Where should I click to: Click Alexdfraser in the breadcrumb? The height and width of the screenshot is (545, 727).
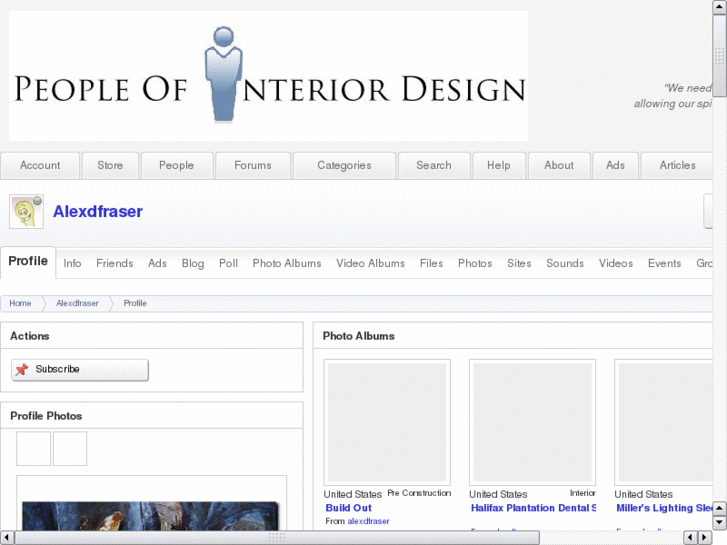click(77, 303)
